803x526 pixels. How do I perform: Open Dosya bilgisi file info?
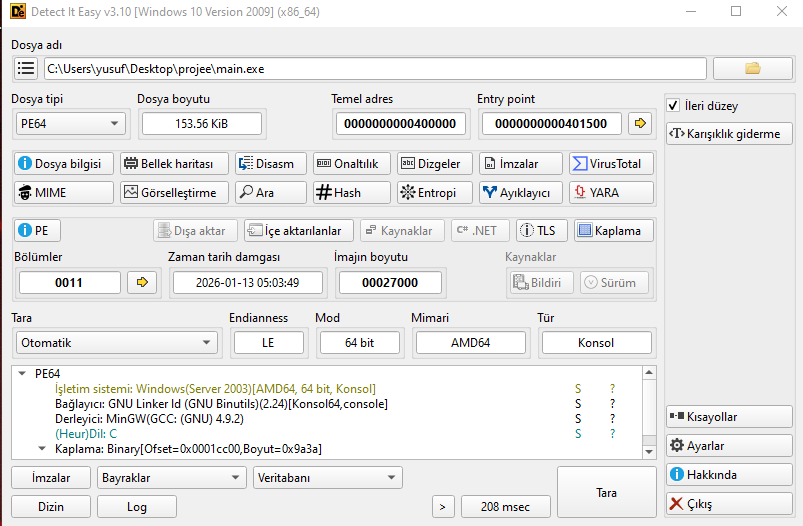coord(64,164)
